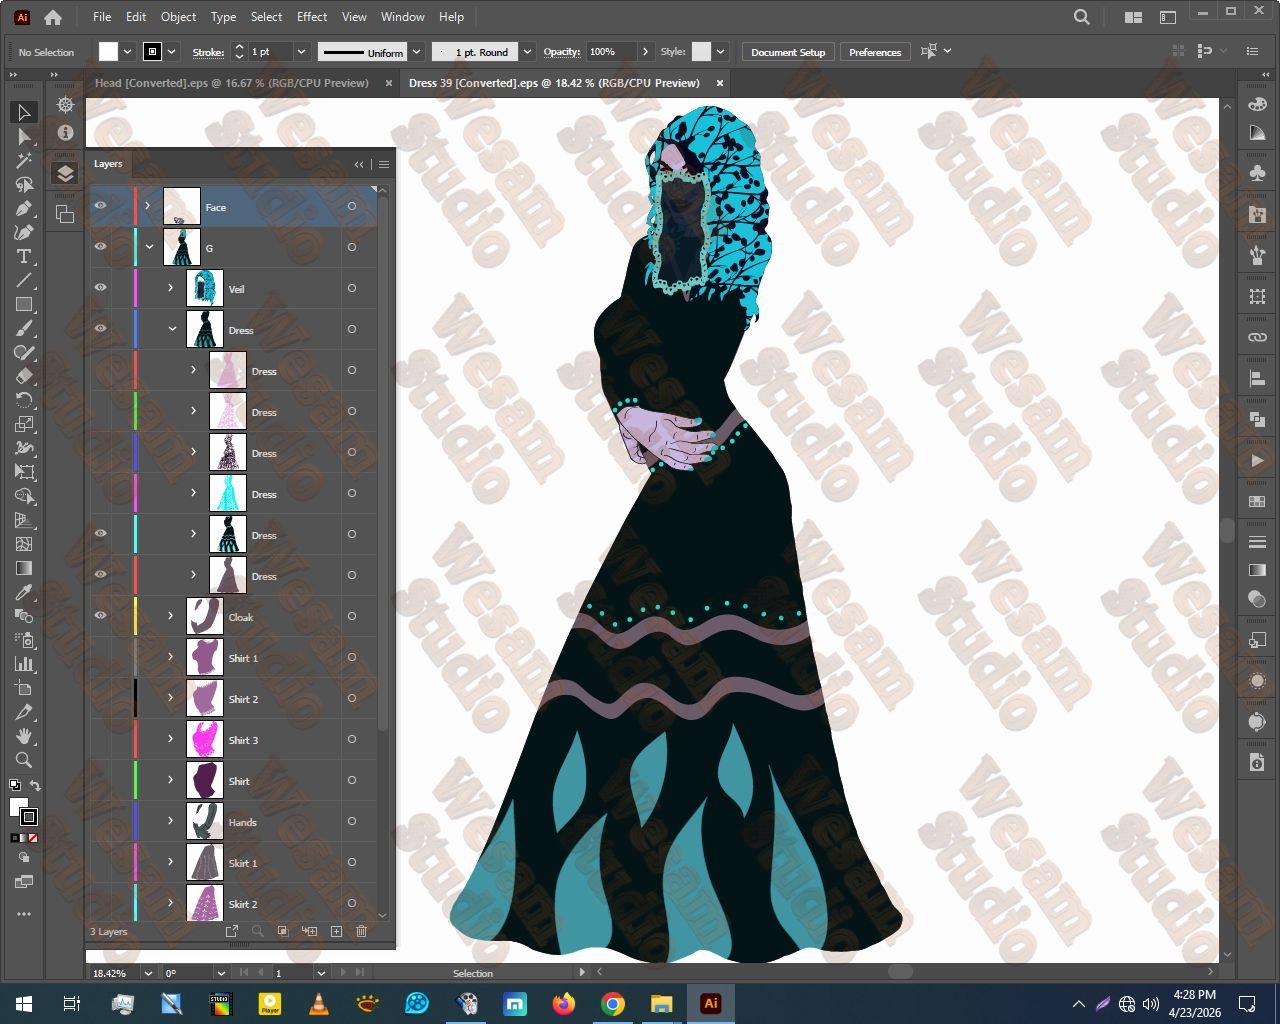Hide the G layer
Image resolution: width=1280 pixels, height=1024 pixels.
(100, 247)
